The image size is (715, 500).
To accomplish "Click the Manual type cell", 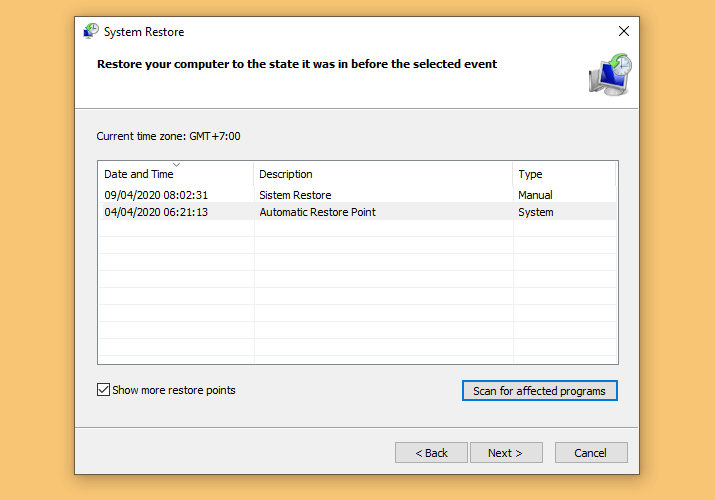I will click(535, 195).
